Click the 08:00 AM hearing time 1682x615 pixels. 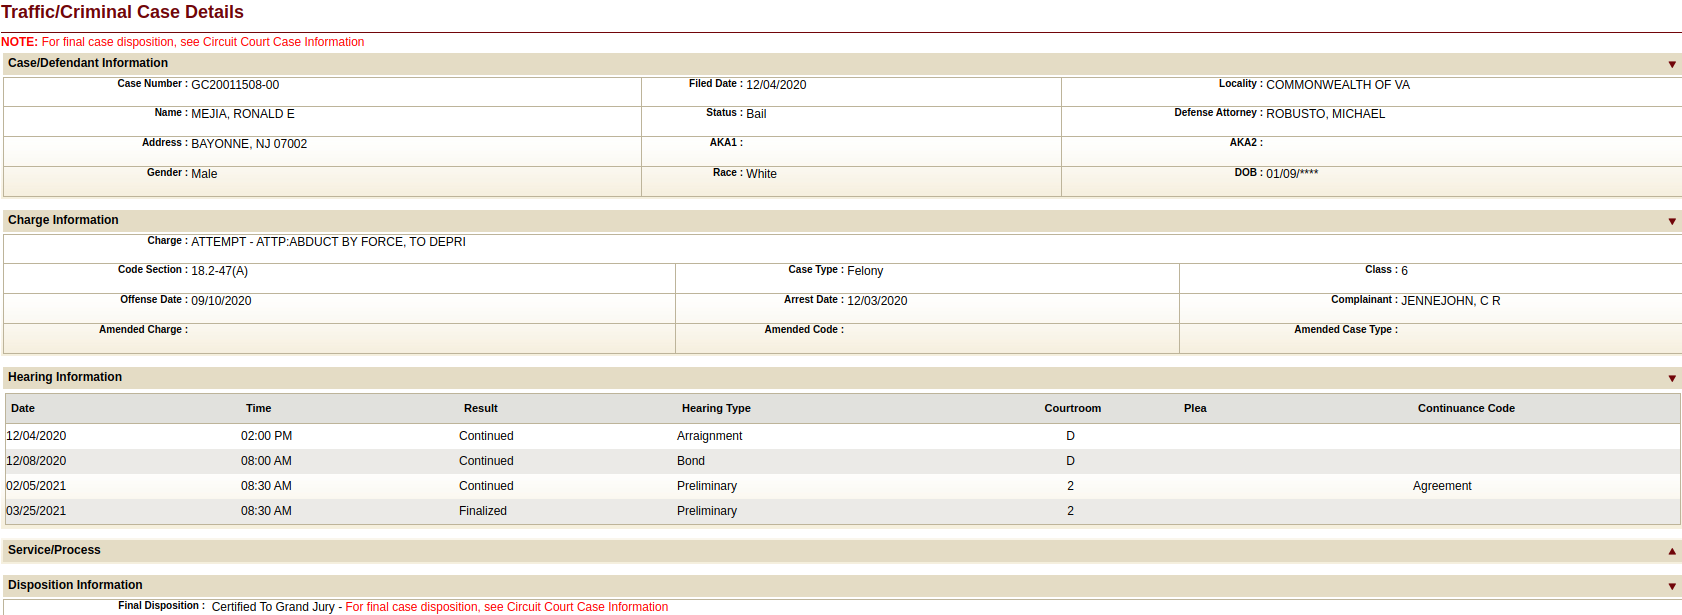(266, 461)
